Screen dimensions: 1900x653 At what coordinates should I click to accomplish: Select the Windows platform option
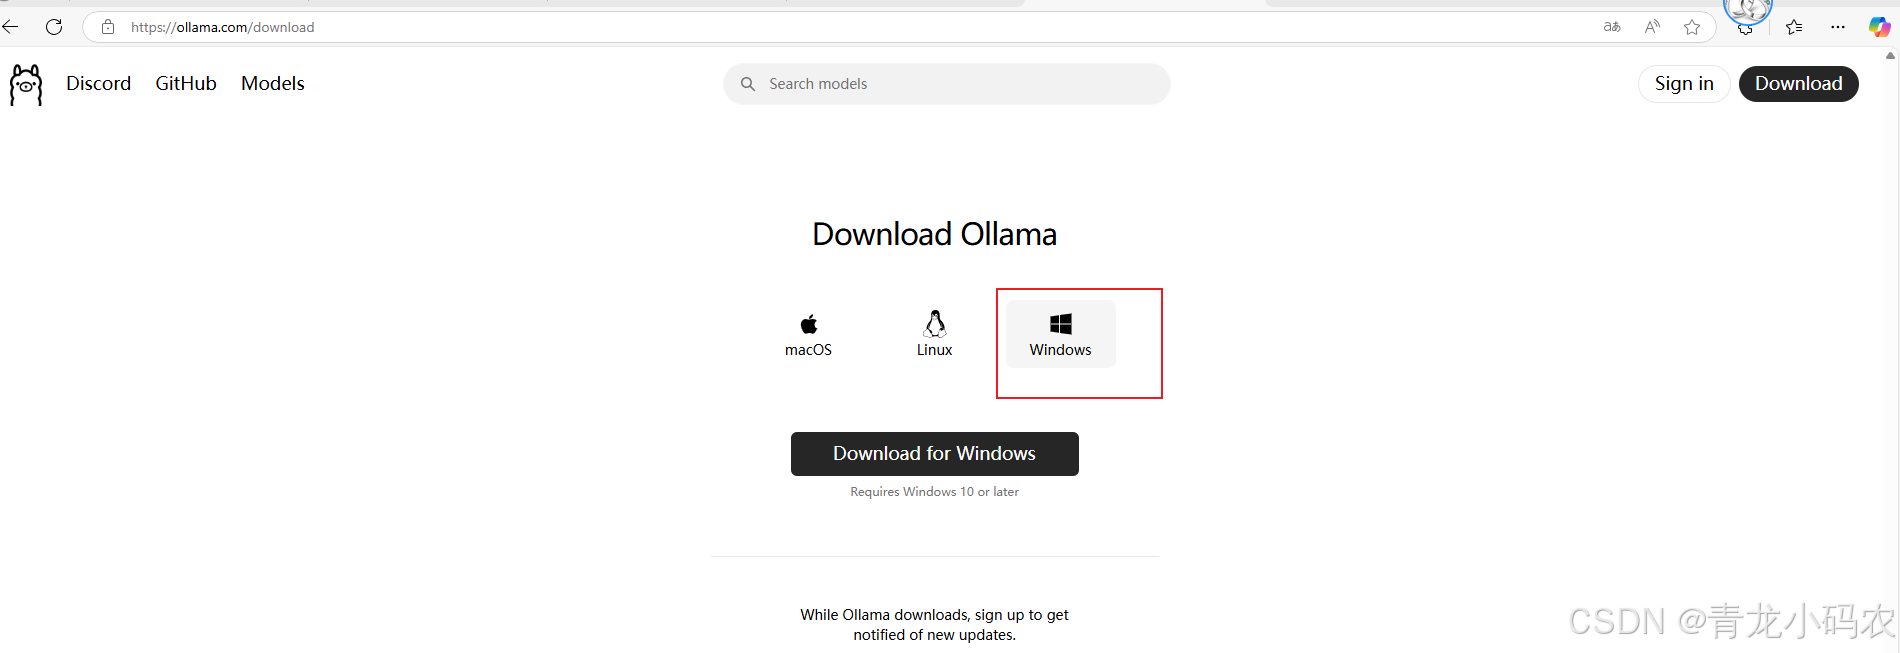click(x=1060, y=335)
